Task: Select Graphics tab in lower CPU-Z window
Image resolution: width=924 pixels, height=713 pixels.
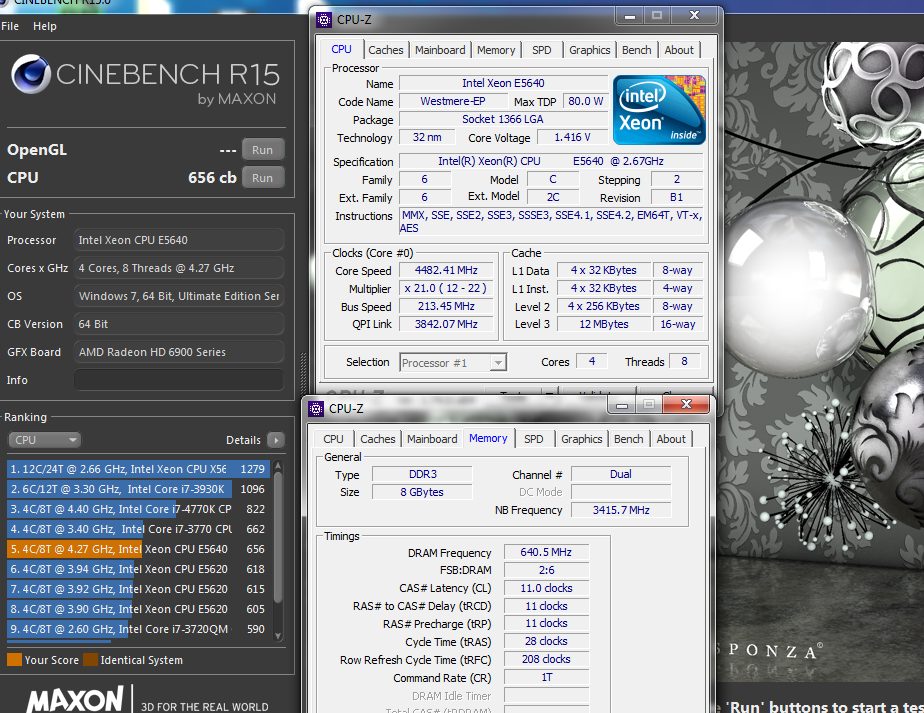Action: point(581,439)
